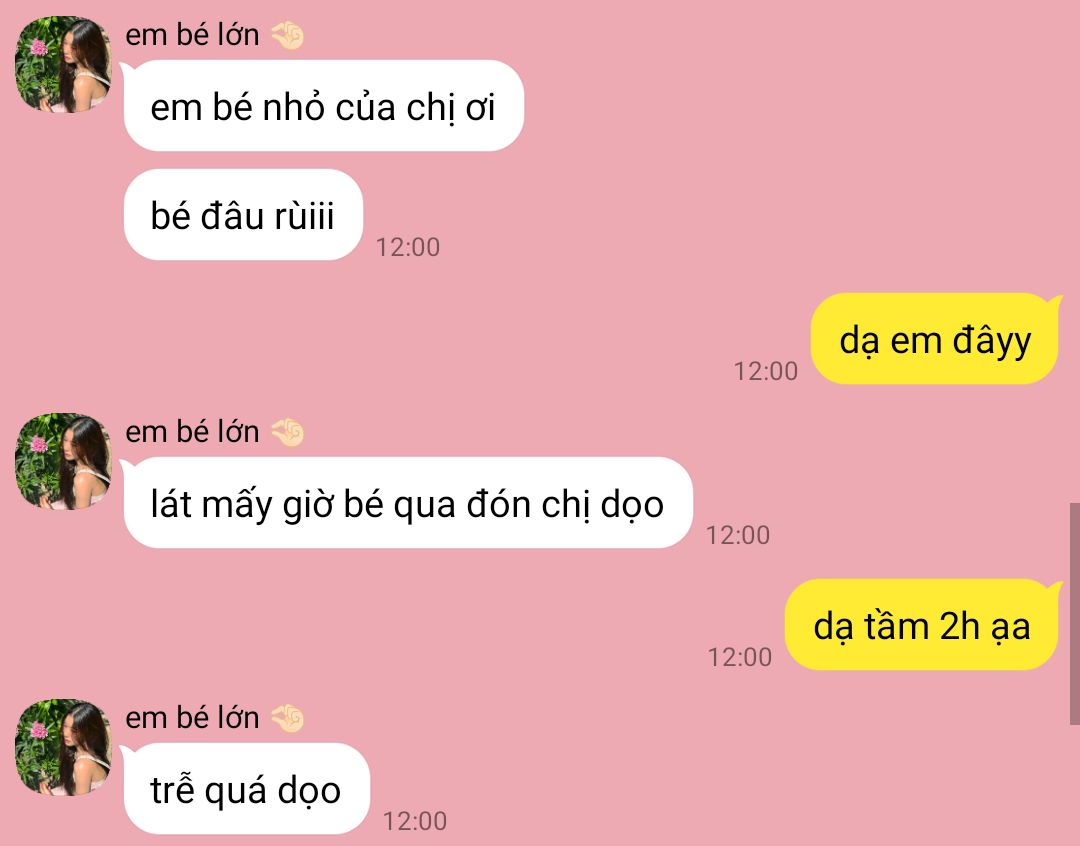
Task: Click the 12:00 time next to 'trễ quá dọo'
Action: click(x=415, y=821)
